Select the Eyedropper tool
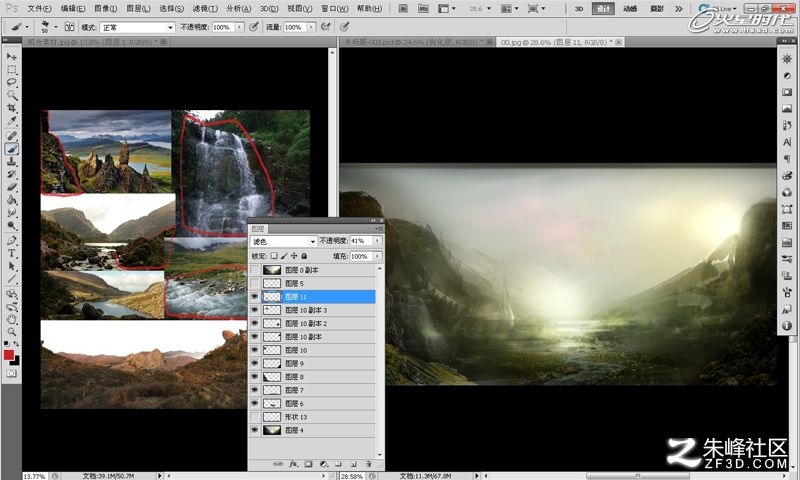The height and width of the screenshot is (480, 800). (x=12, y=121)
